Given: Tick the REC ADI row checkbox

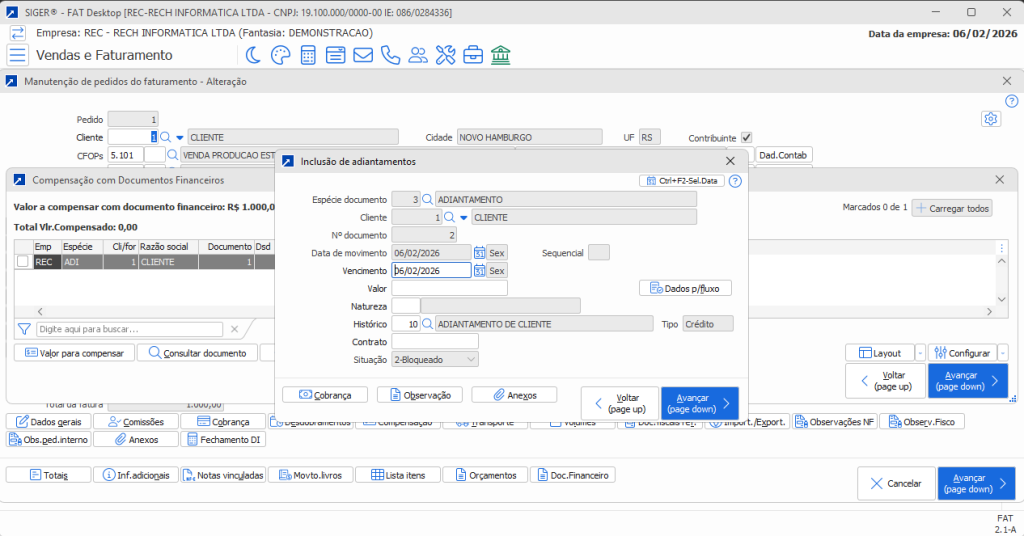Looking at the screenshot, I should [22, 262].
